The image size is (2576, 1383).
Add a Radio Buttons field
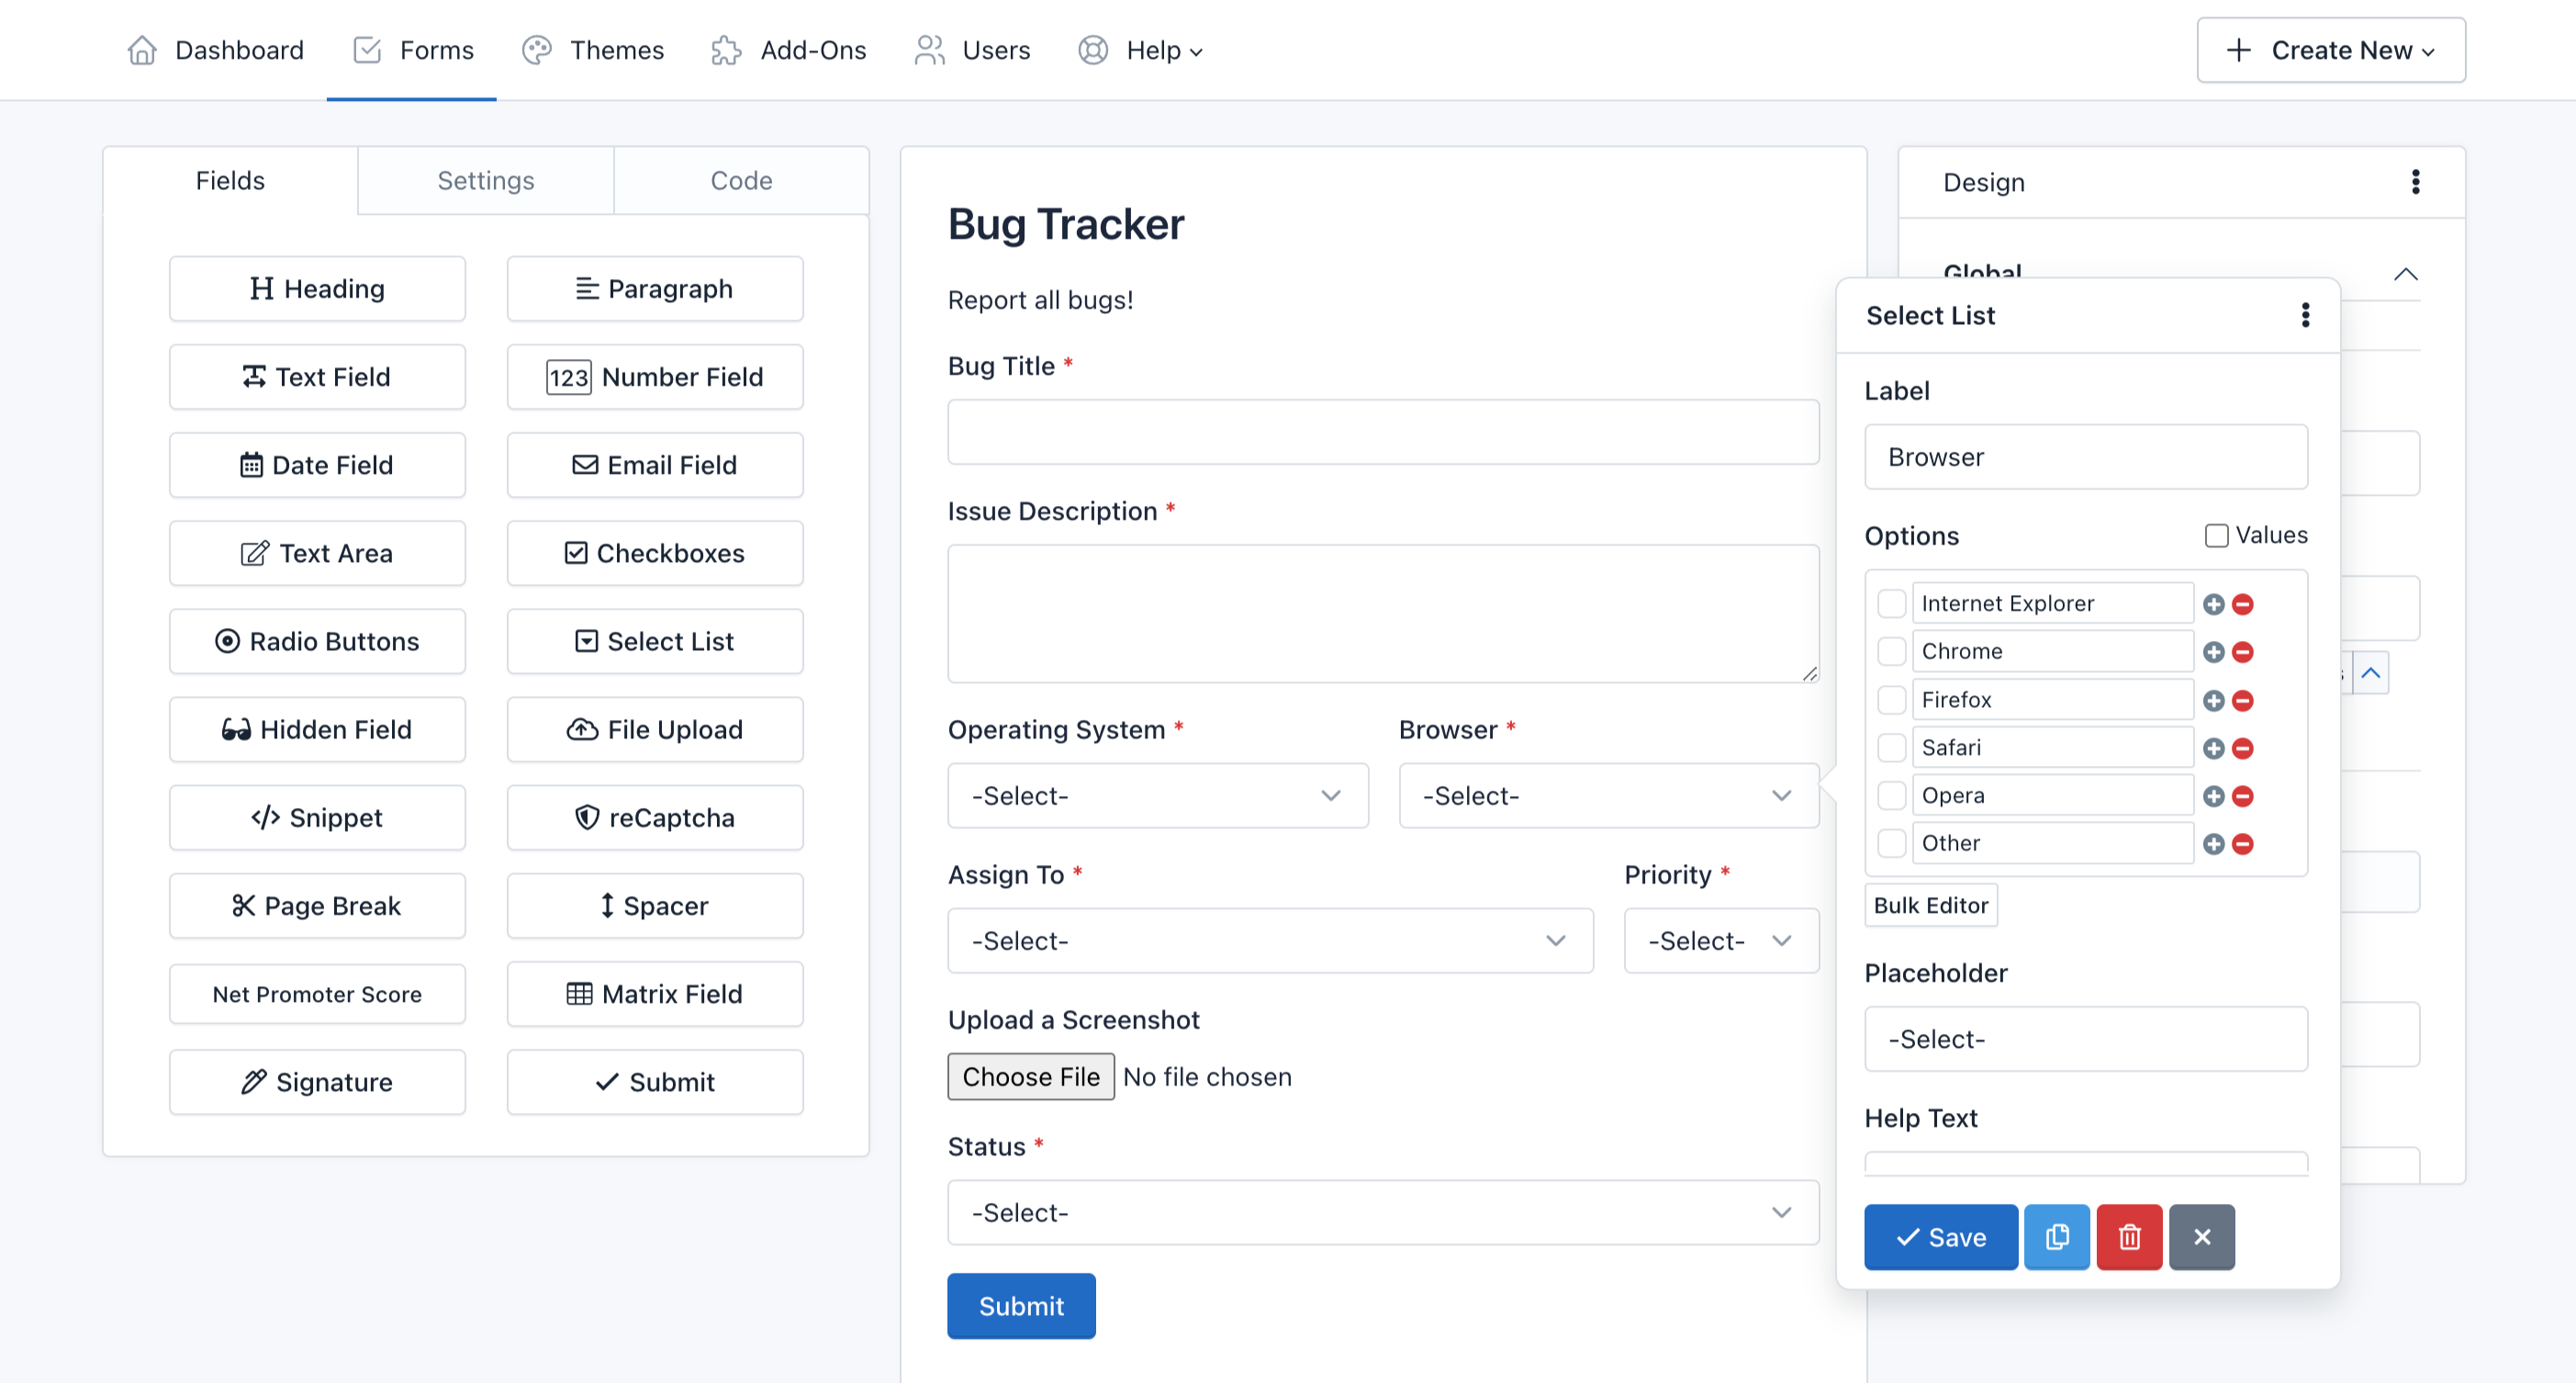pyautogui.click(x=317, y=641)
